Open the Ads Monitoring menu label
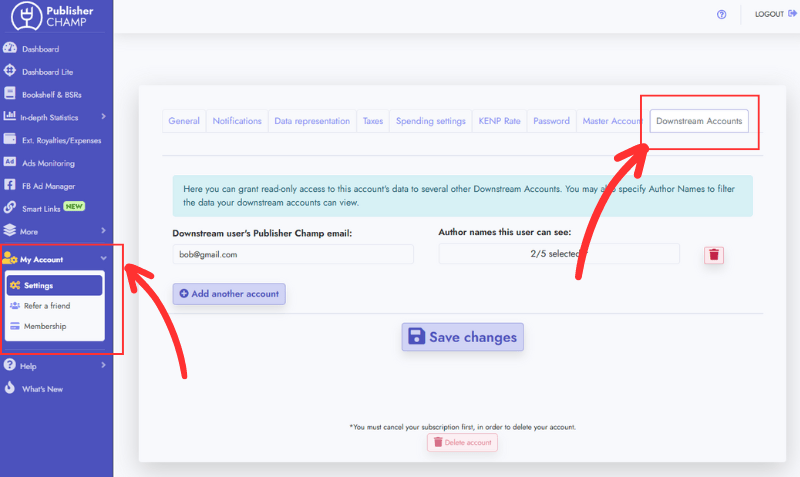Image resolution: width=800 pixels, height=477 pixels. [x=48, y=163]
